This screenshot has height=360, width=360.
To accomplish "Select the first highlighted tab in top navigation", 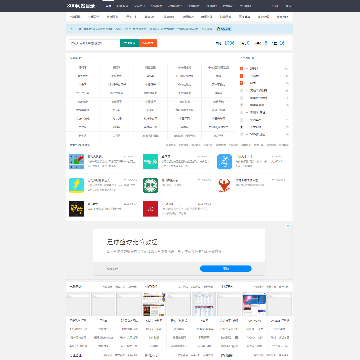I will (108, 6).
